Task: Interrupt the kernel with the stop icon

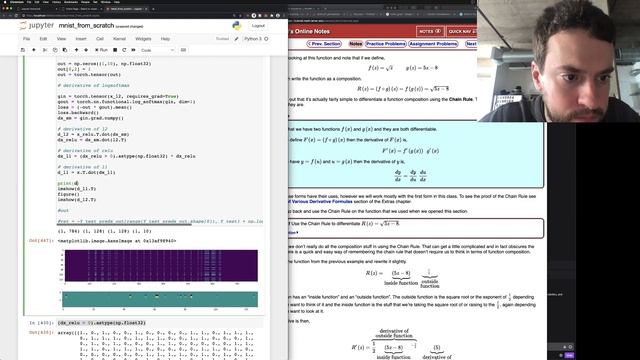Action: [115, 50]
